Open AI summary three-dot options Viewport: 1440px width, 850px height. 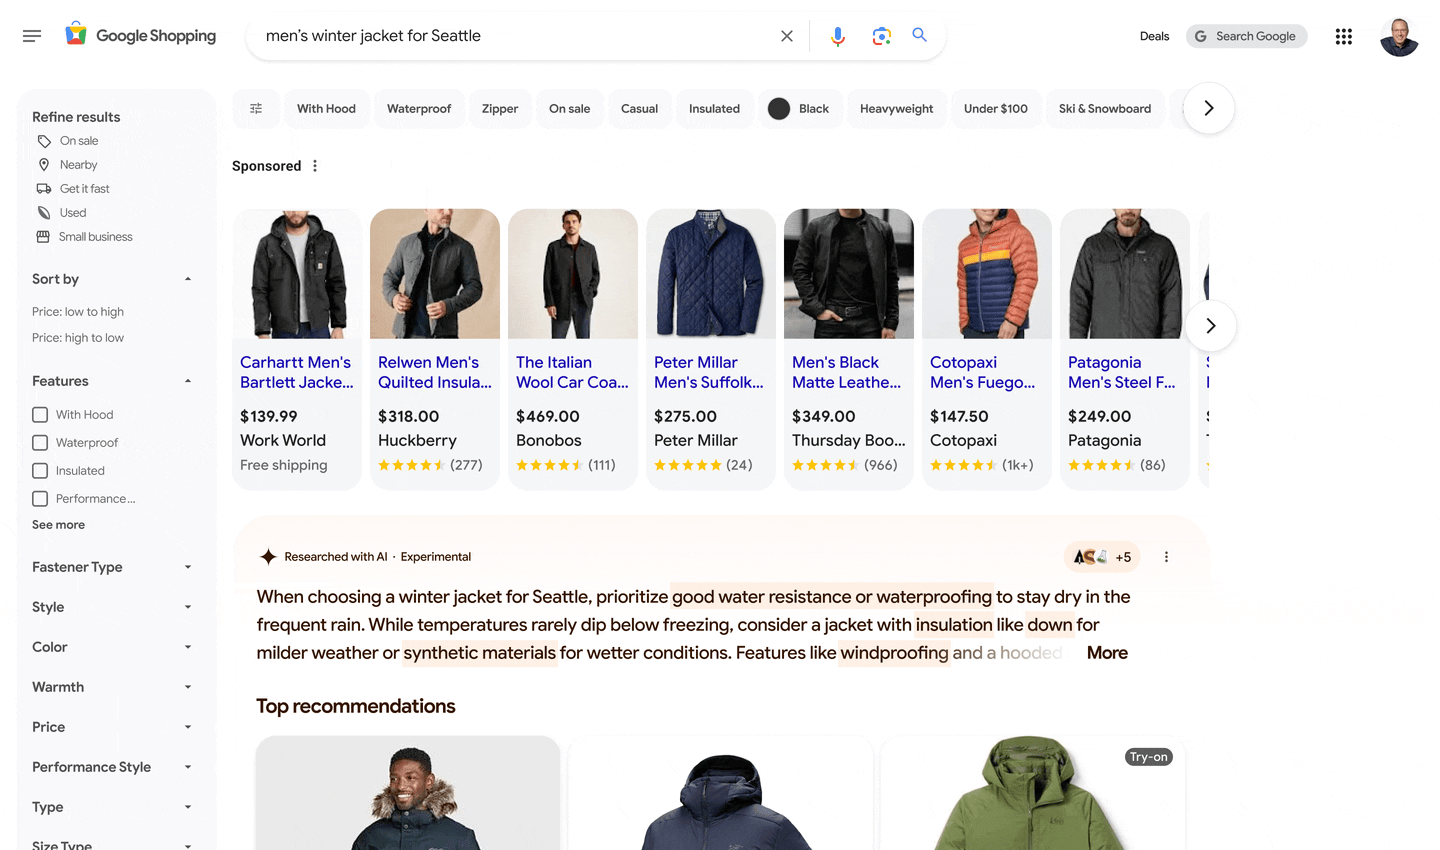pos(1166,557)
